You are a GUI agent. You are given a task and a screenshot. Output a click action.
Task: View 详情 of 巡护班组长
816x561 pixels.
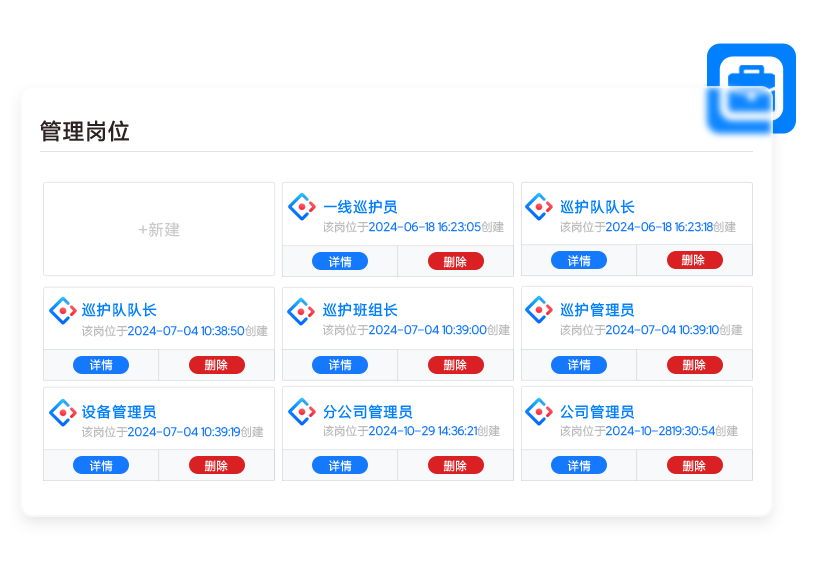(x=340, y=365)
